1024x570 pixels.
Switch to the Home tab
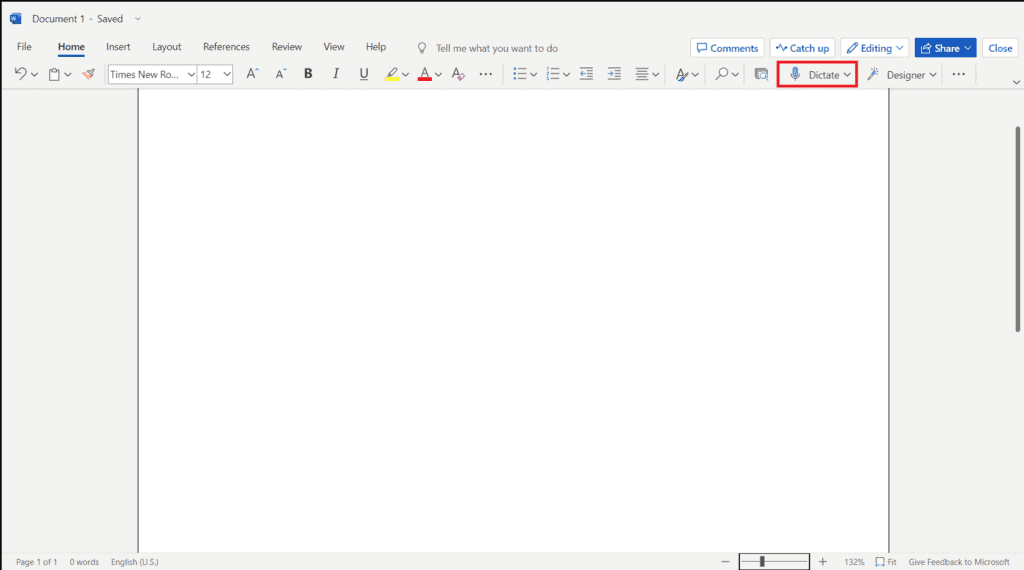[71, 47]
